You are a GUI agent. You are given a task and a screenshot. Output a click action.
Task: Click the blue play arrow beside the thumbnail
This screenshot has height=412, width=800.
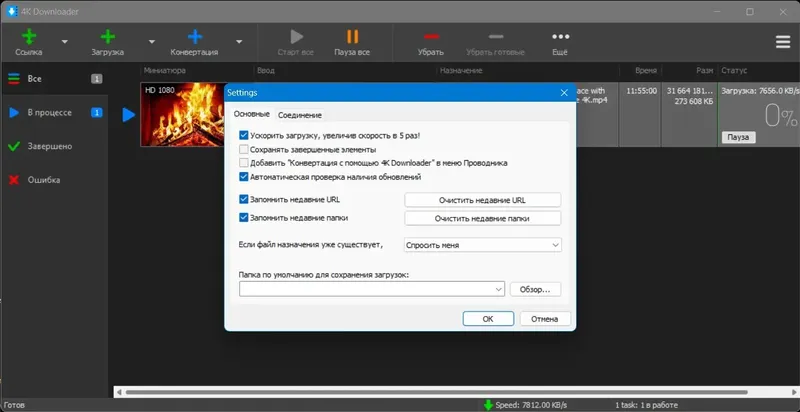point(129,115)
